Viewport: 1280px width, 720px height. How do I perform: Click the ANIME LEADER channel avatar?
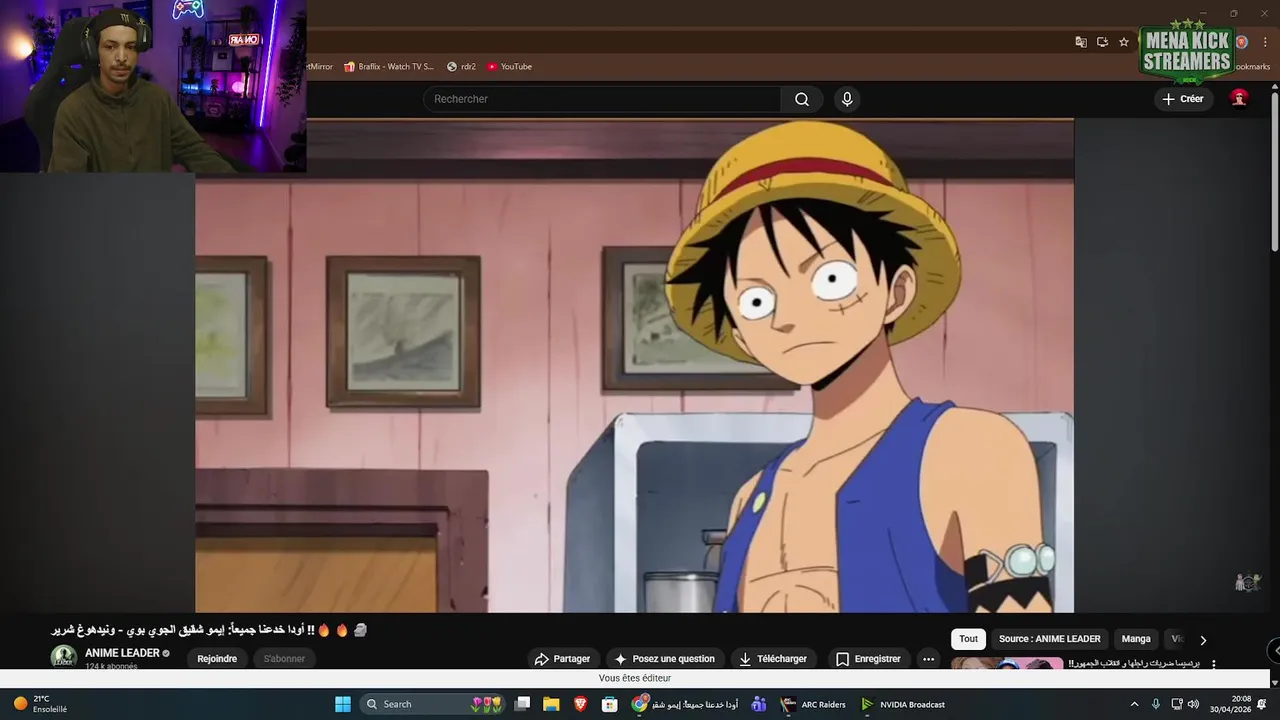(x=64, y=657)
